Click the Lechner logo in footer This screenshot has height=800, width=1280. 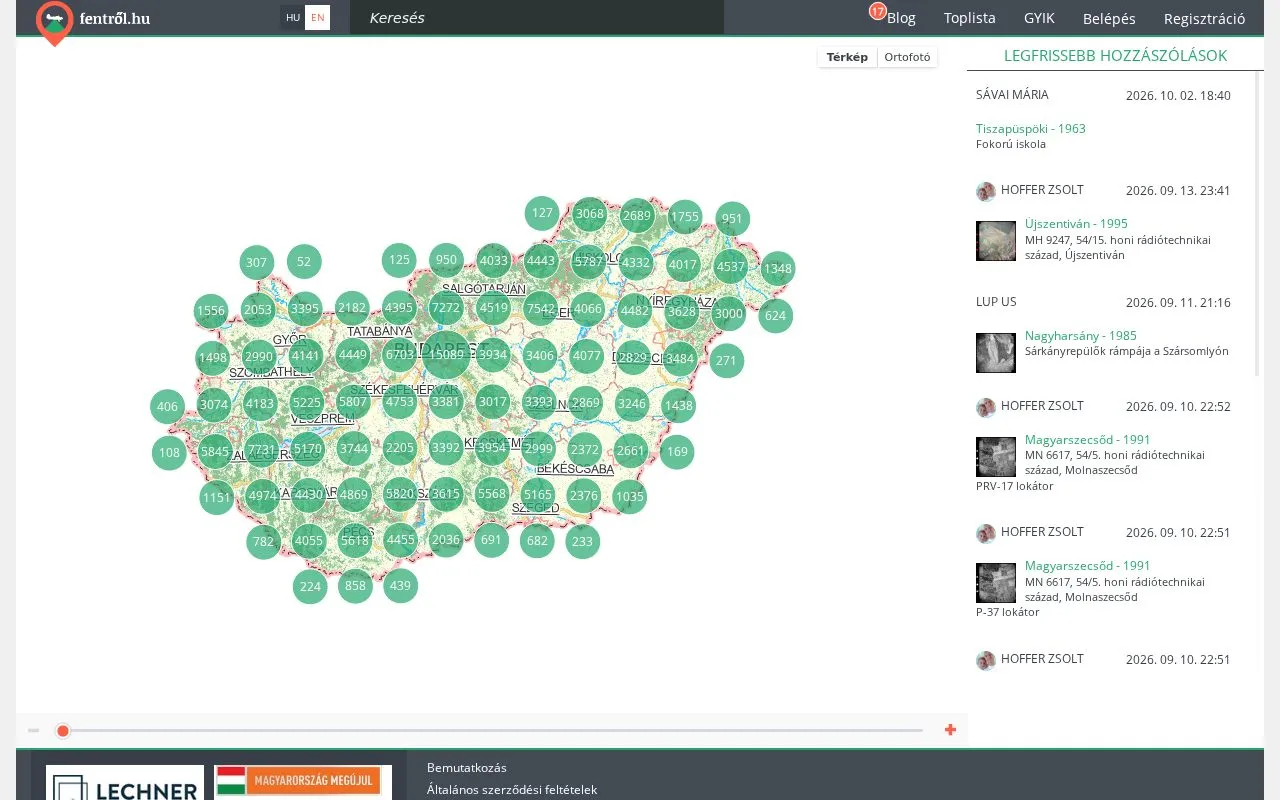pyautogui.click(x=125, y=782)
